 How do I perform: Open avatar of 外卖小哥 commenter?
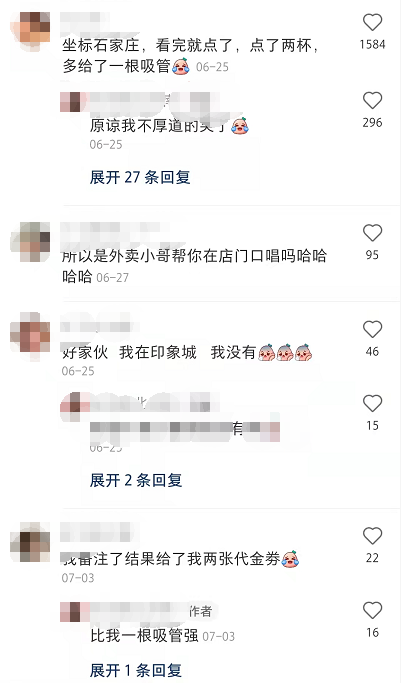[x=30, y=242]
